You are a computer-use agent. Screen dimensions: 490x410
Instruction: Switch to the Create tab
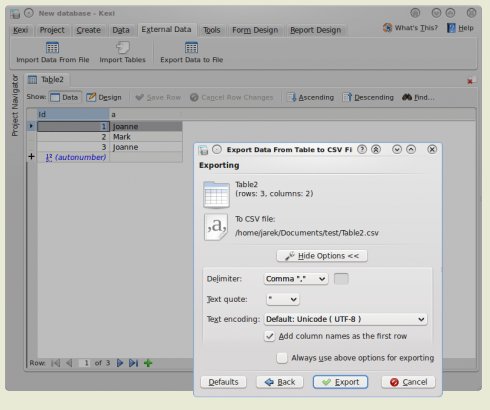(88, 30)
